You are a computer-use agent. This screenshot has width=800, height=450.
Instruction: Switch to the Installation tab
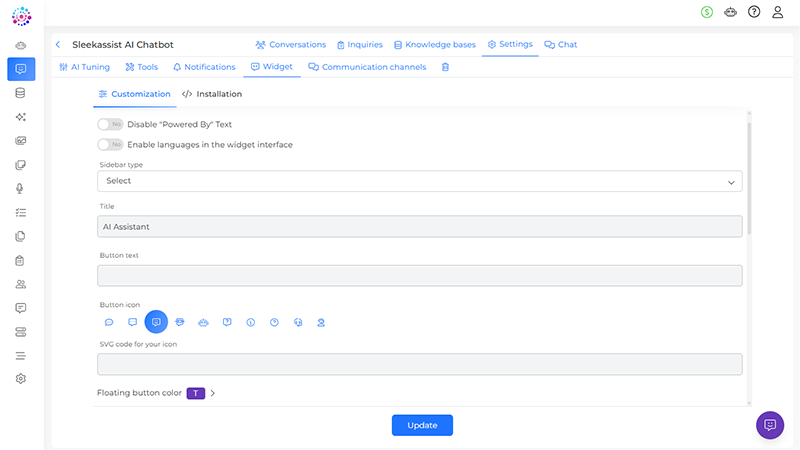tap(212, 94)
